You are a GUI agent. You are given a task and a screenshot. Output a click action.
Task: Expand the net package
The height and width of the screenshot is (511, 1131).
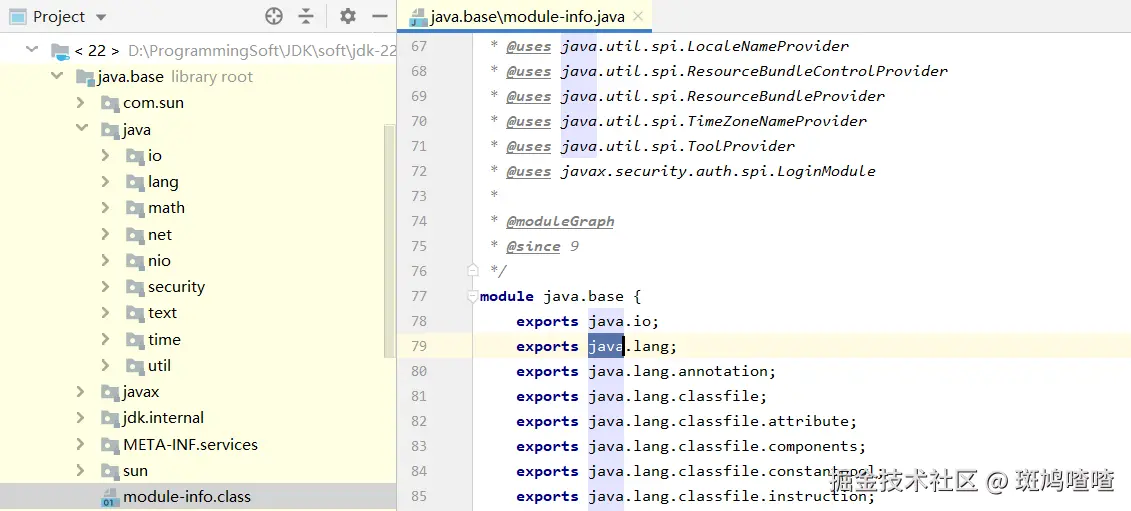click(105, 234)
